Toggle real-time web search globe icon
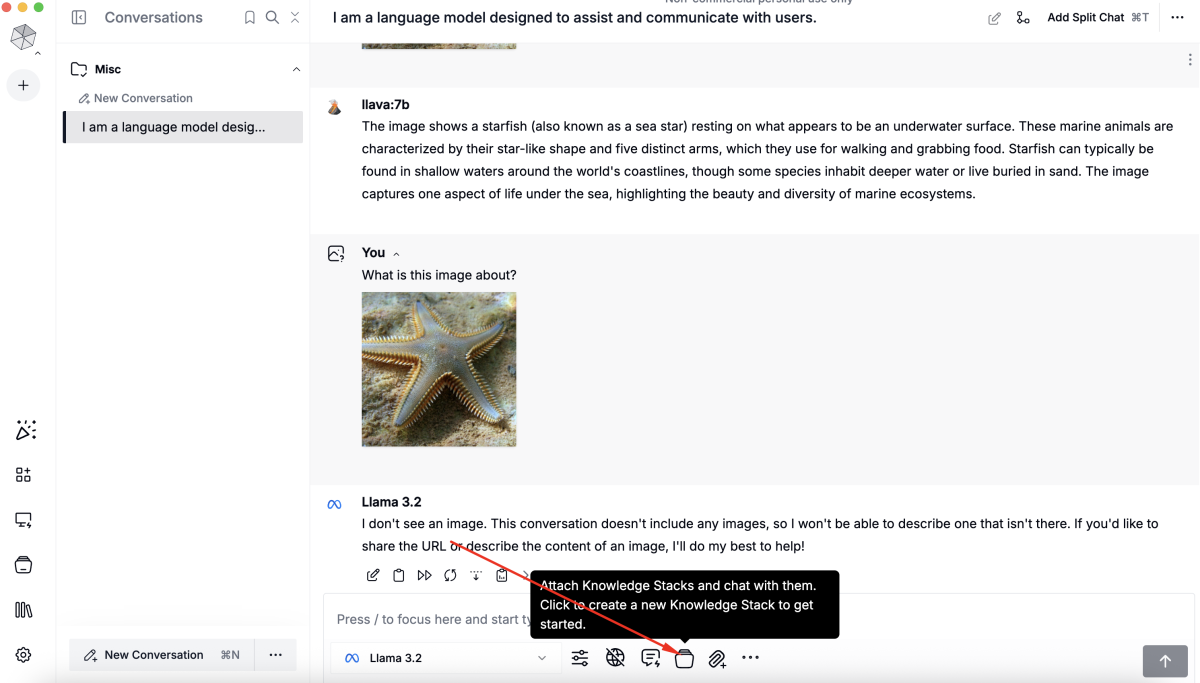This screenshot has height=683, width=1200. 615,658
